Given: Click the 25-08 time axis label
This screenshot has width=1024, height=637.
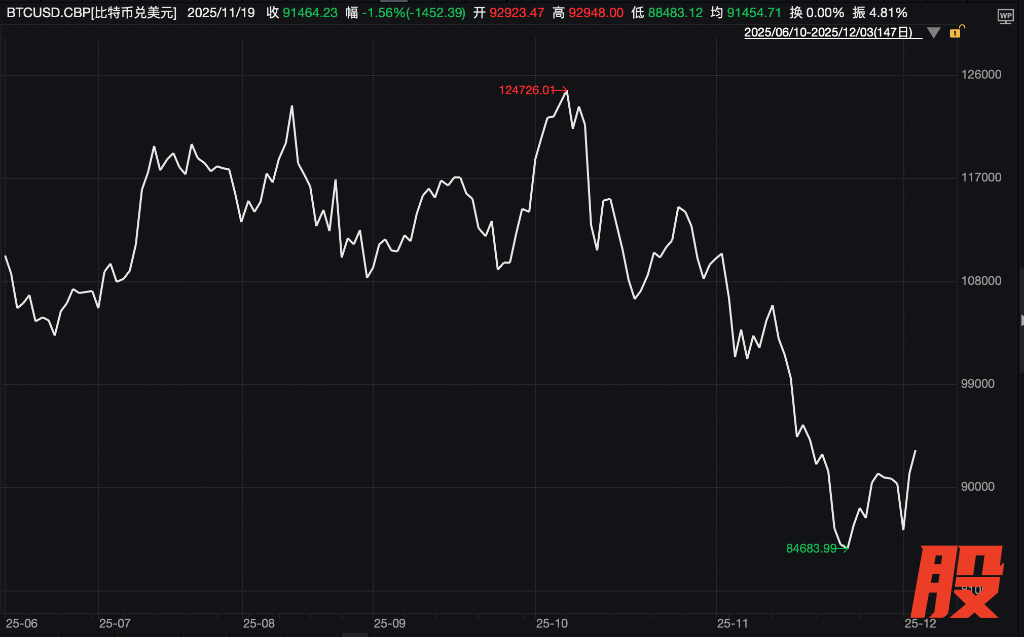Looking at the screenshot, I should (259, 623).
